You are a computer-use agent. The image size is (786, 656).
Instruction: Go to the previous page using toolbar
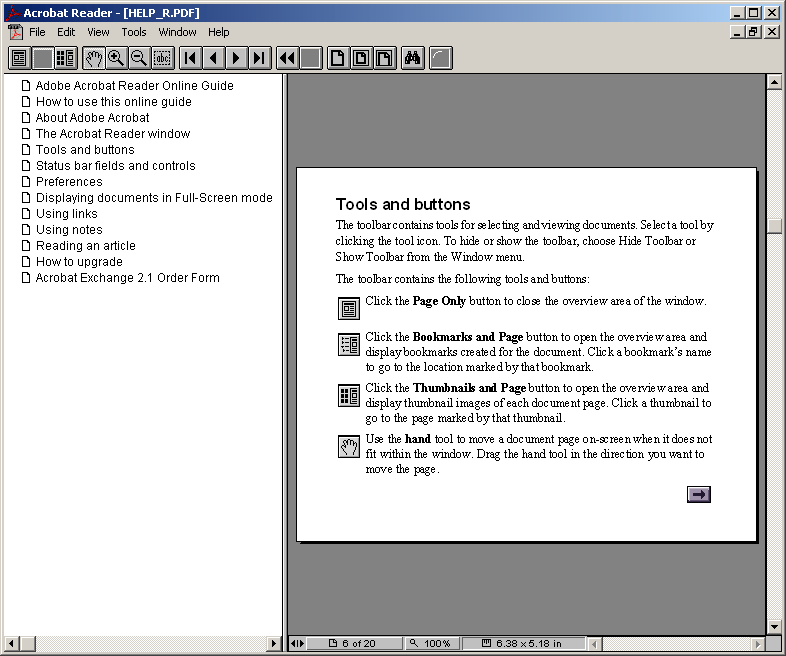pos(214,58)
